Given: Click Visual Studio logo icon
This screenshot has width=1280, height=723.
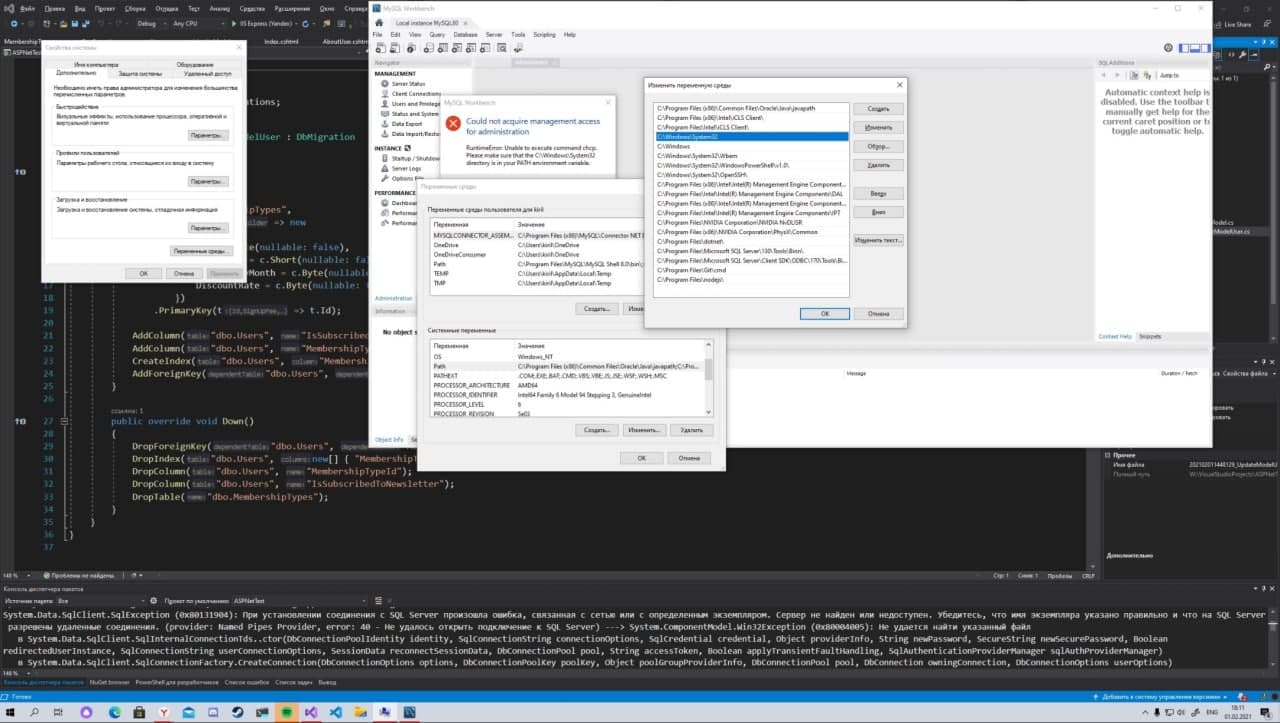Looking at the screenshot, I should point(10,8).
